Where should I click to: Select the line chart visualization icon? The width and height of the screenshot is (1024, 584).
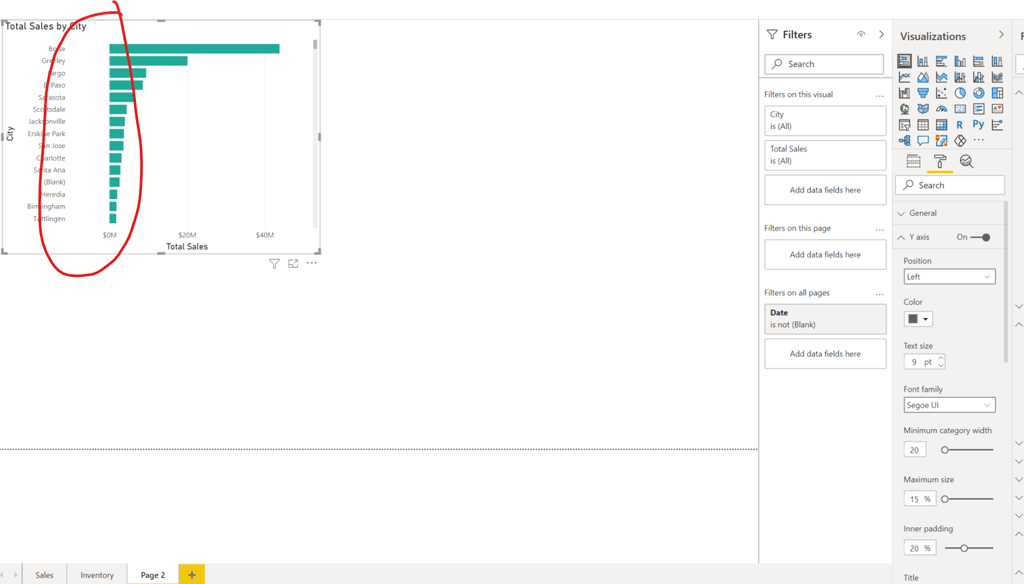[904, 76]
